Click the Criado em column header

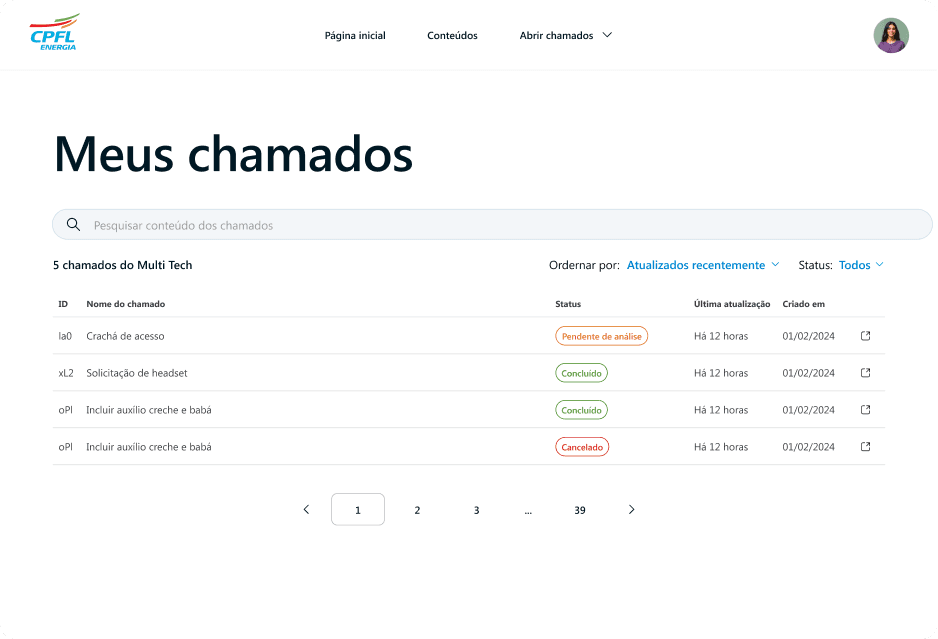[803, 304]
